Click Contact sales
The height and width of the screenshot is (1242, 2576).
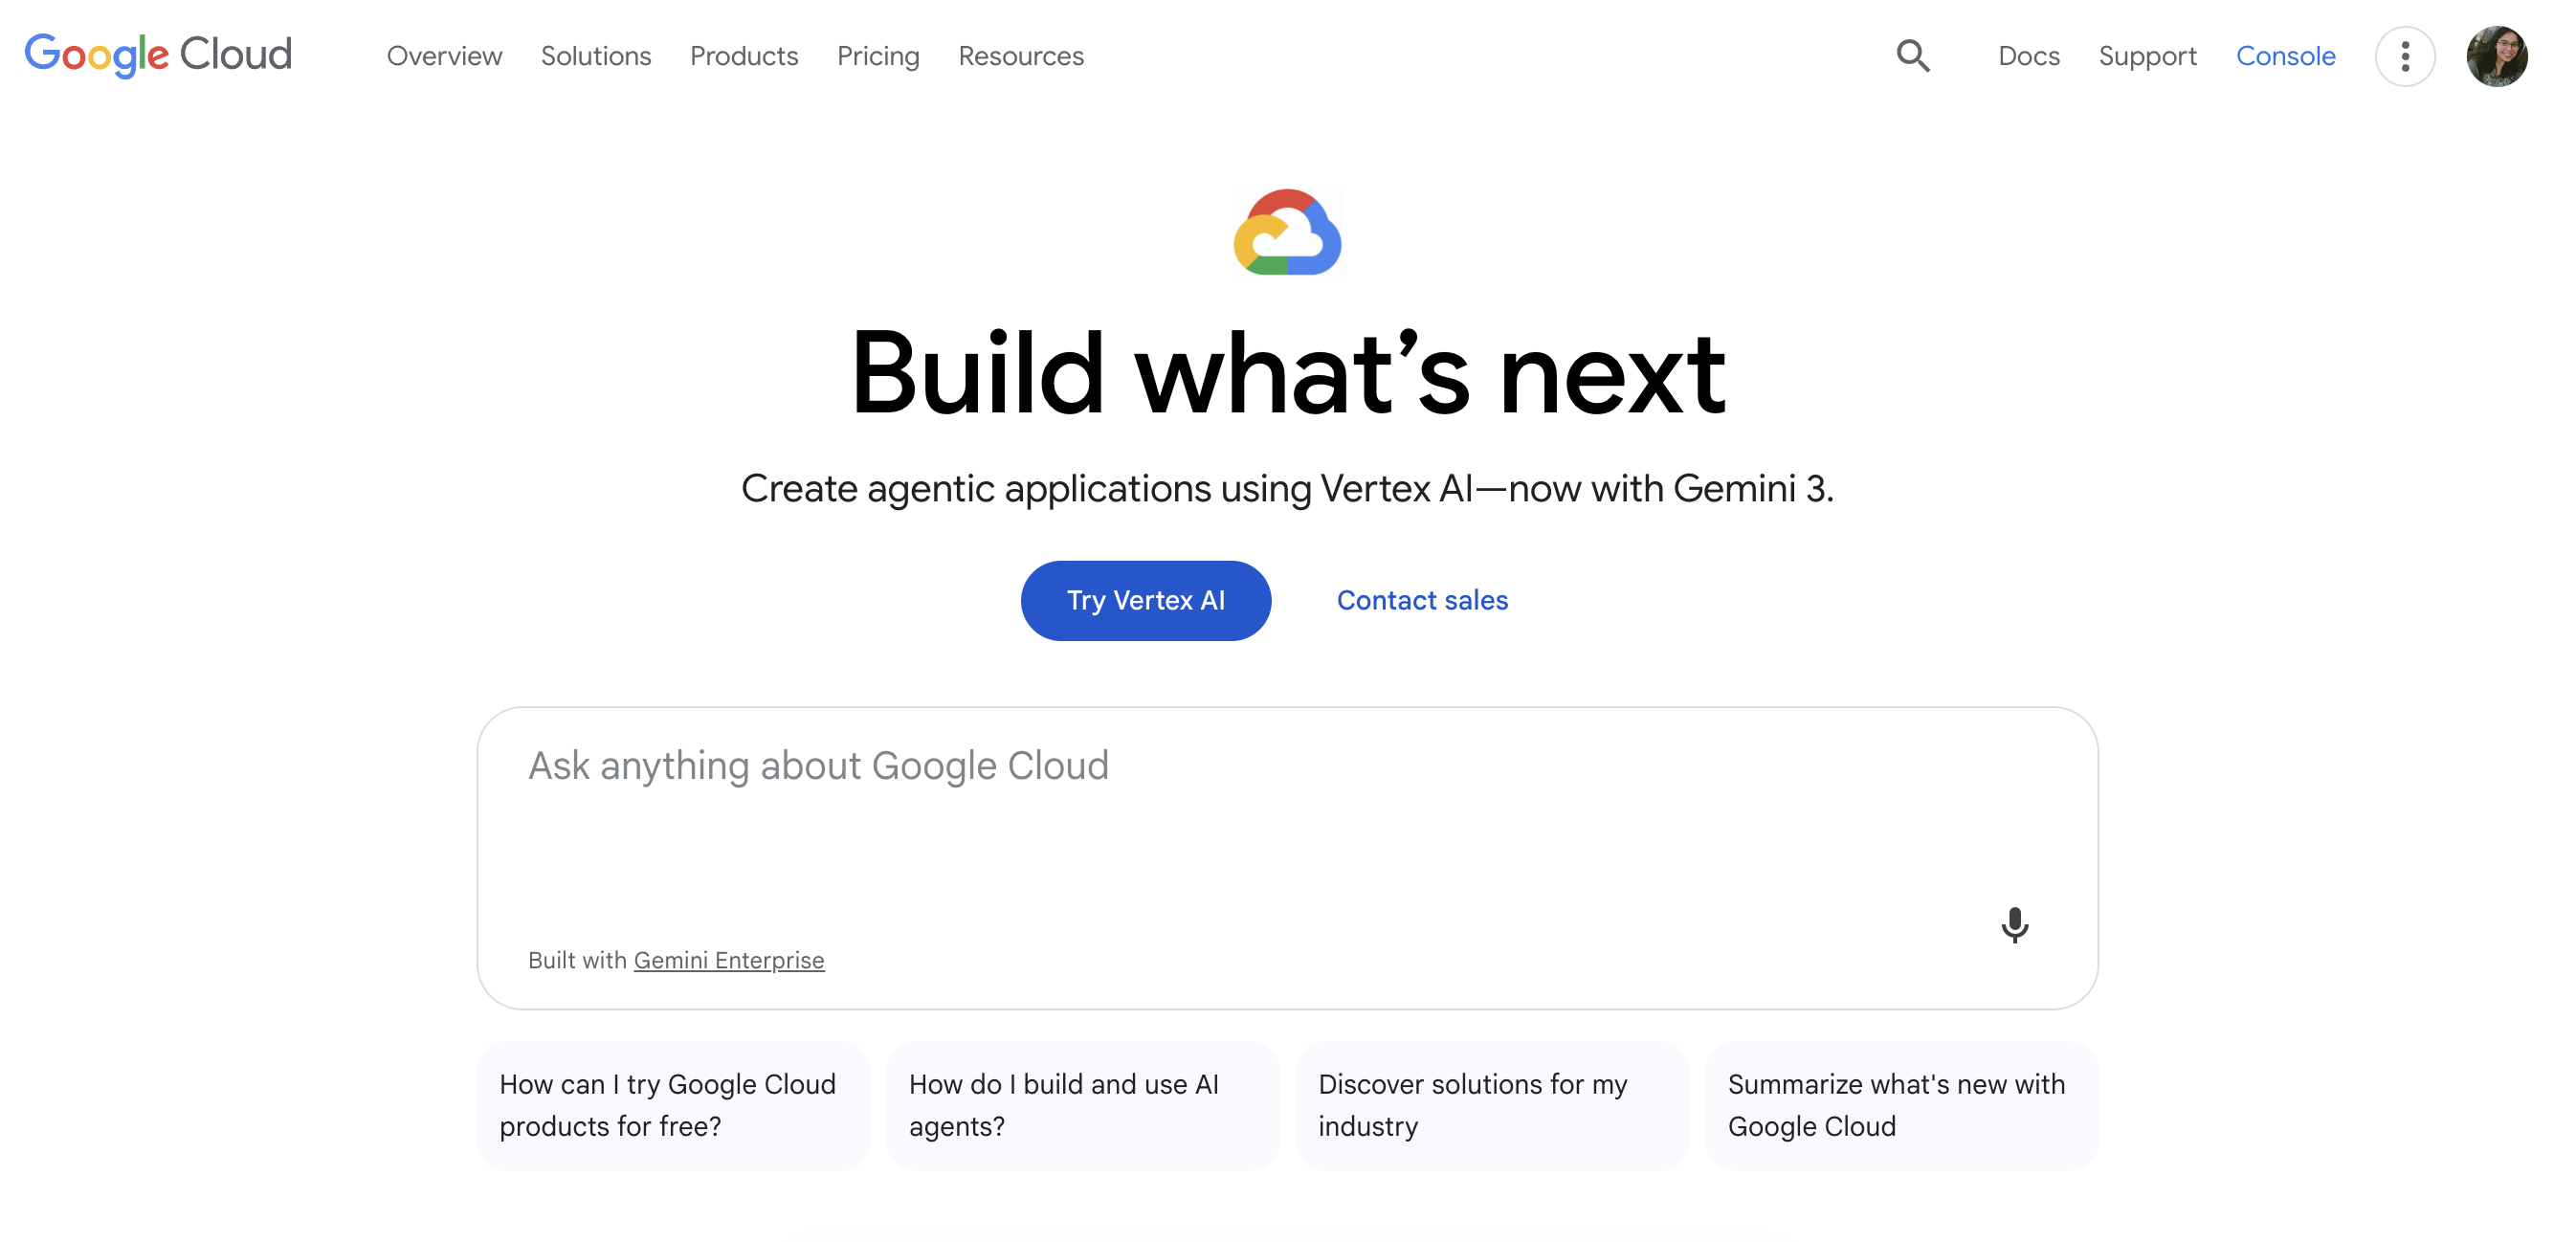[1422, 600]
